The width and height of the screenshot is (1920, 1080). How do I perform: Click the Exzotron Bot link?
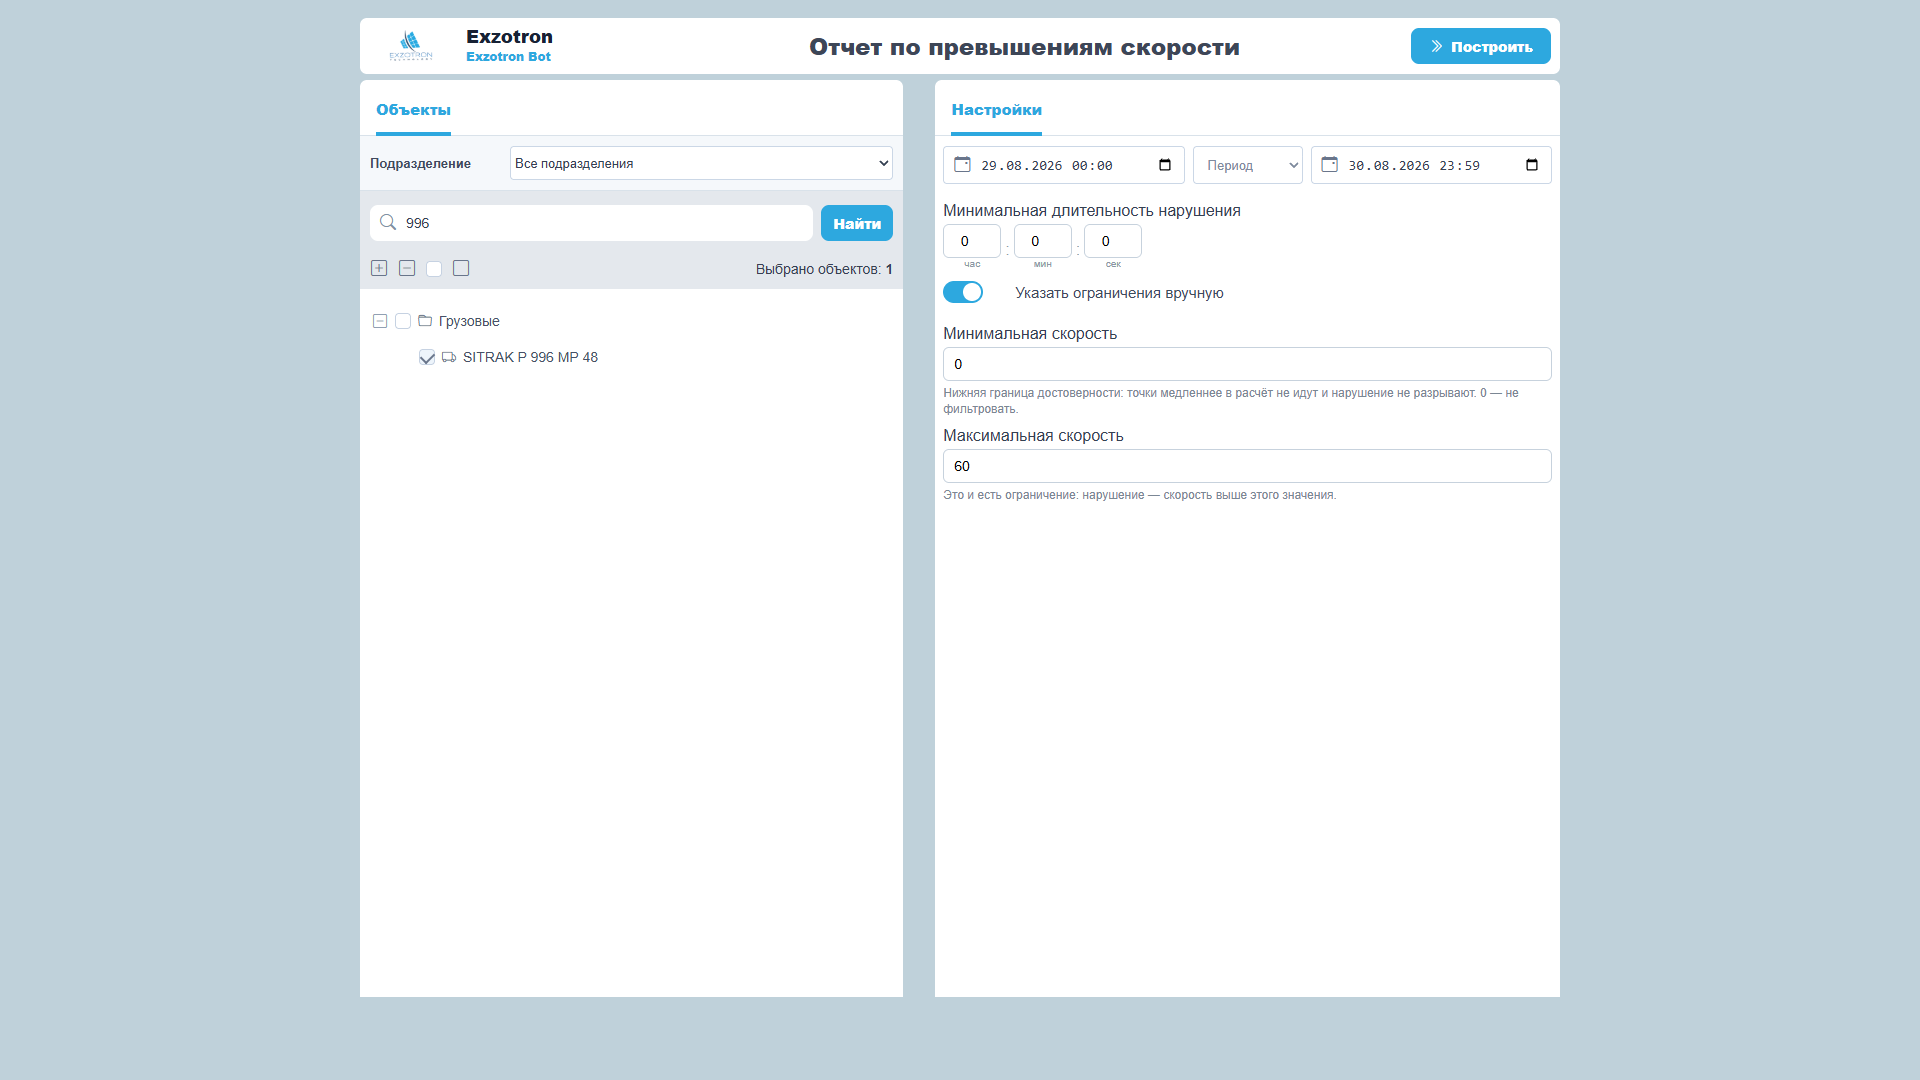508,57
